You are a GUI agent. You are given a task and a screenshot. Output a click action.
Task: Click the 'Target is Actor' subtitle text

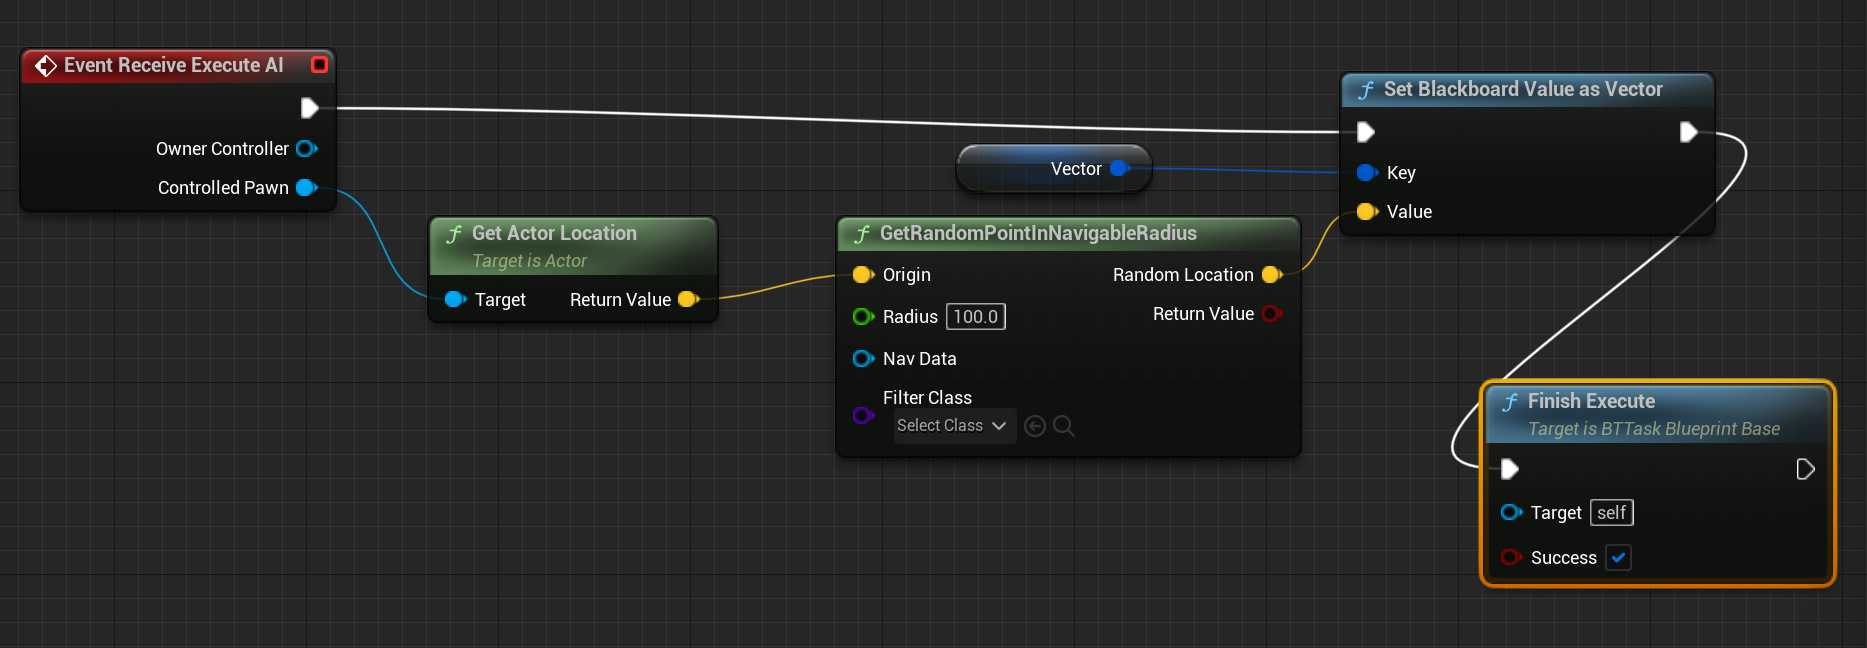click(x=529, y=261)
